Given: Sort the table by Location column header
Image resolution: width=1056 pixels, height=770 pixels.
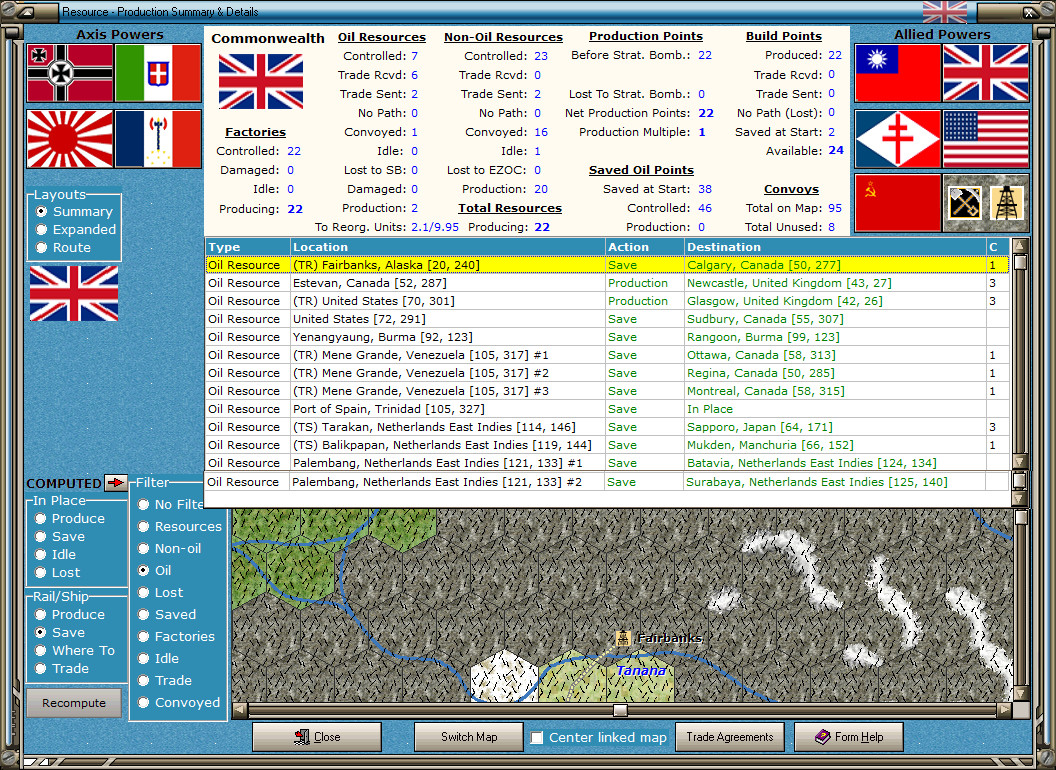Looking at the screenshot, I should click(x=447, y=247).
